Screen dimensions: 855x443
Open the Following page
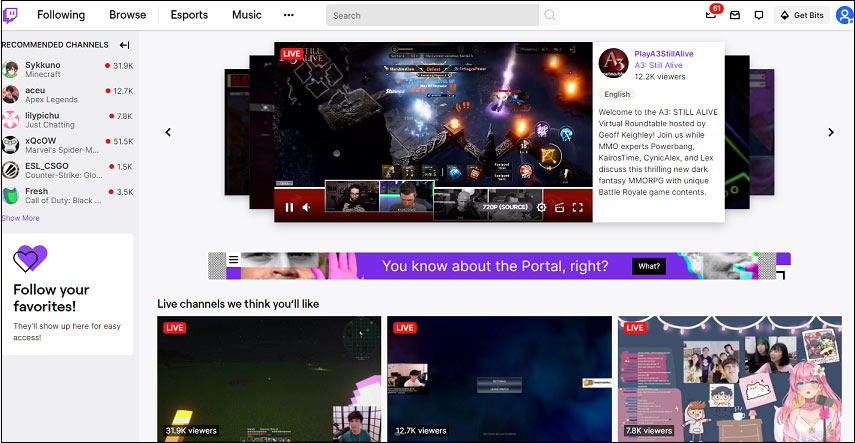click(x=61, y=15)
